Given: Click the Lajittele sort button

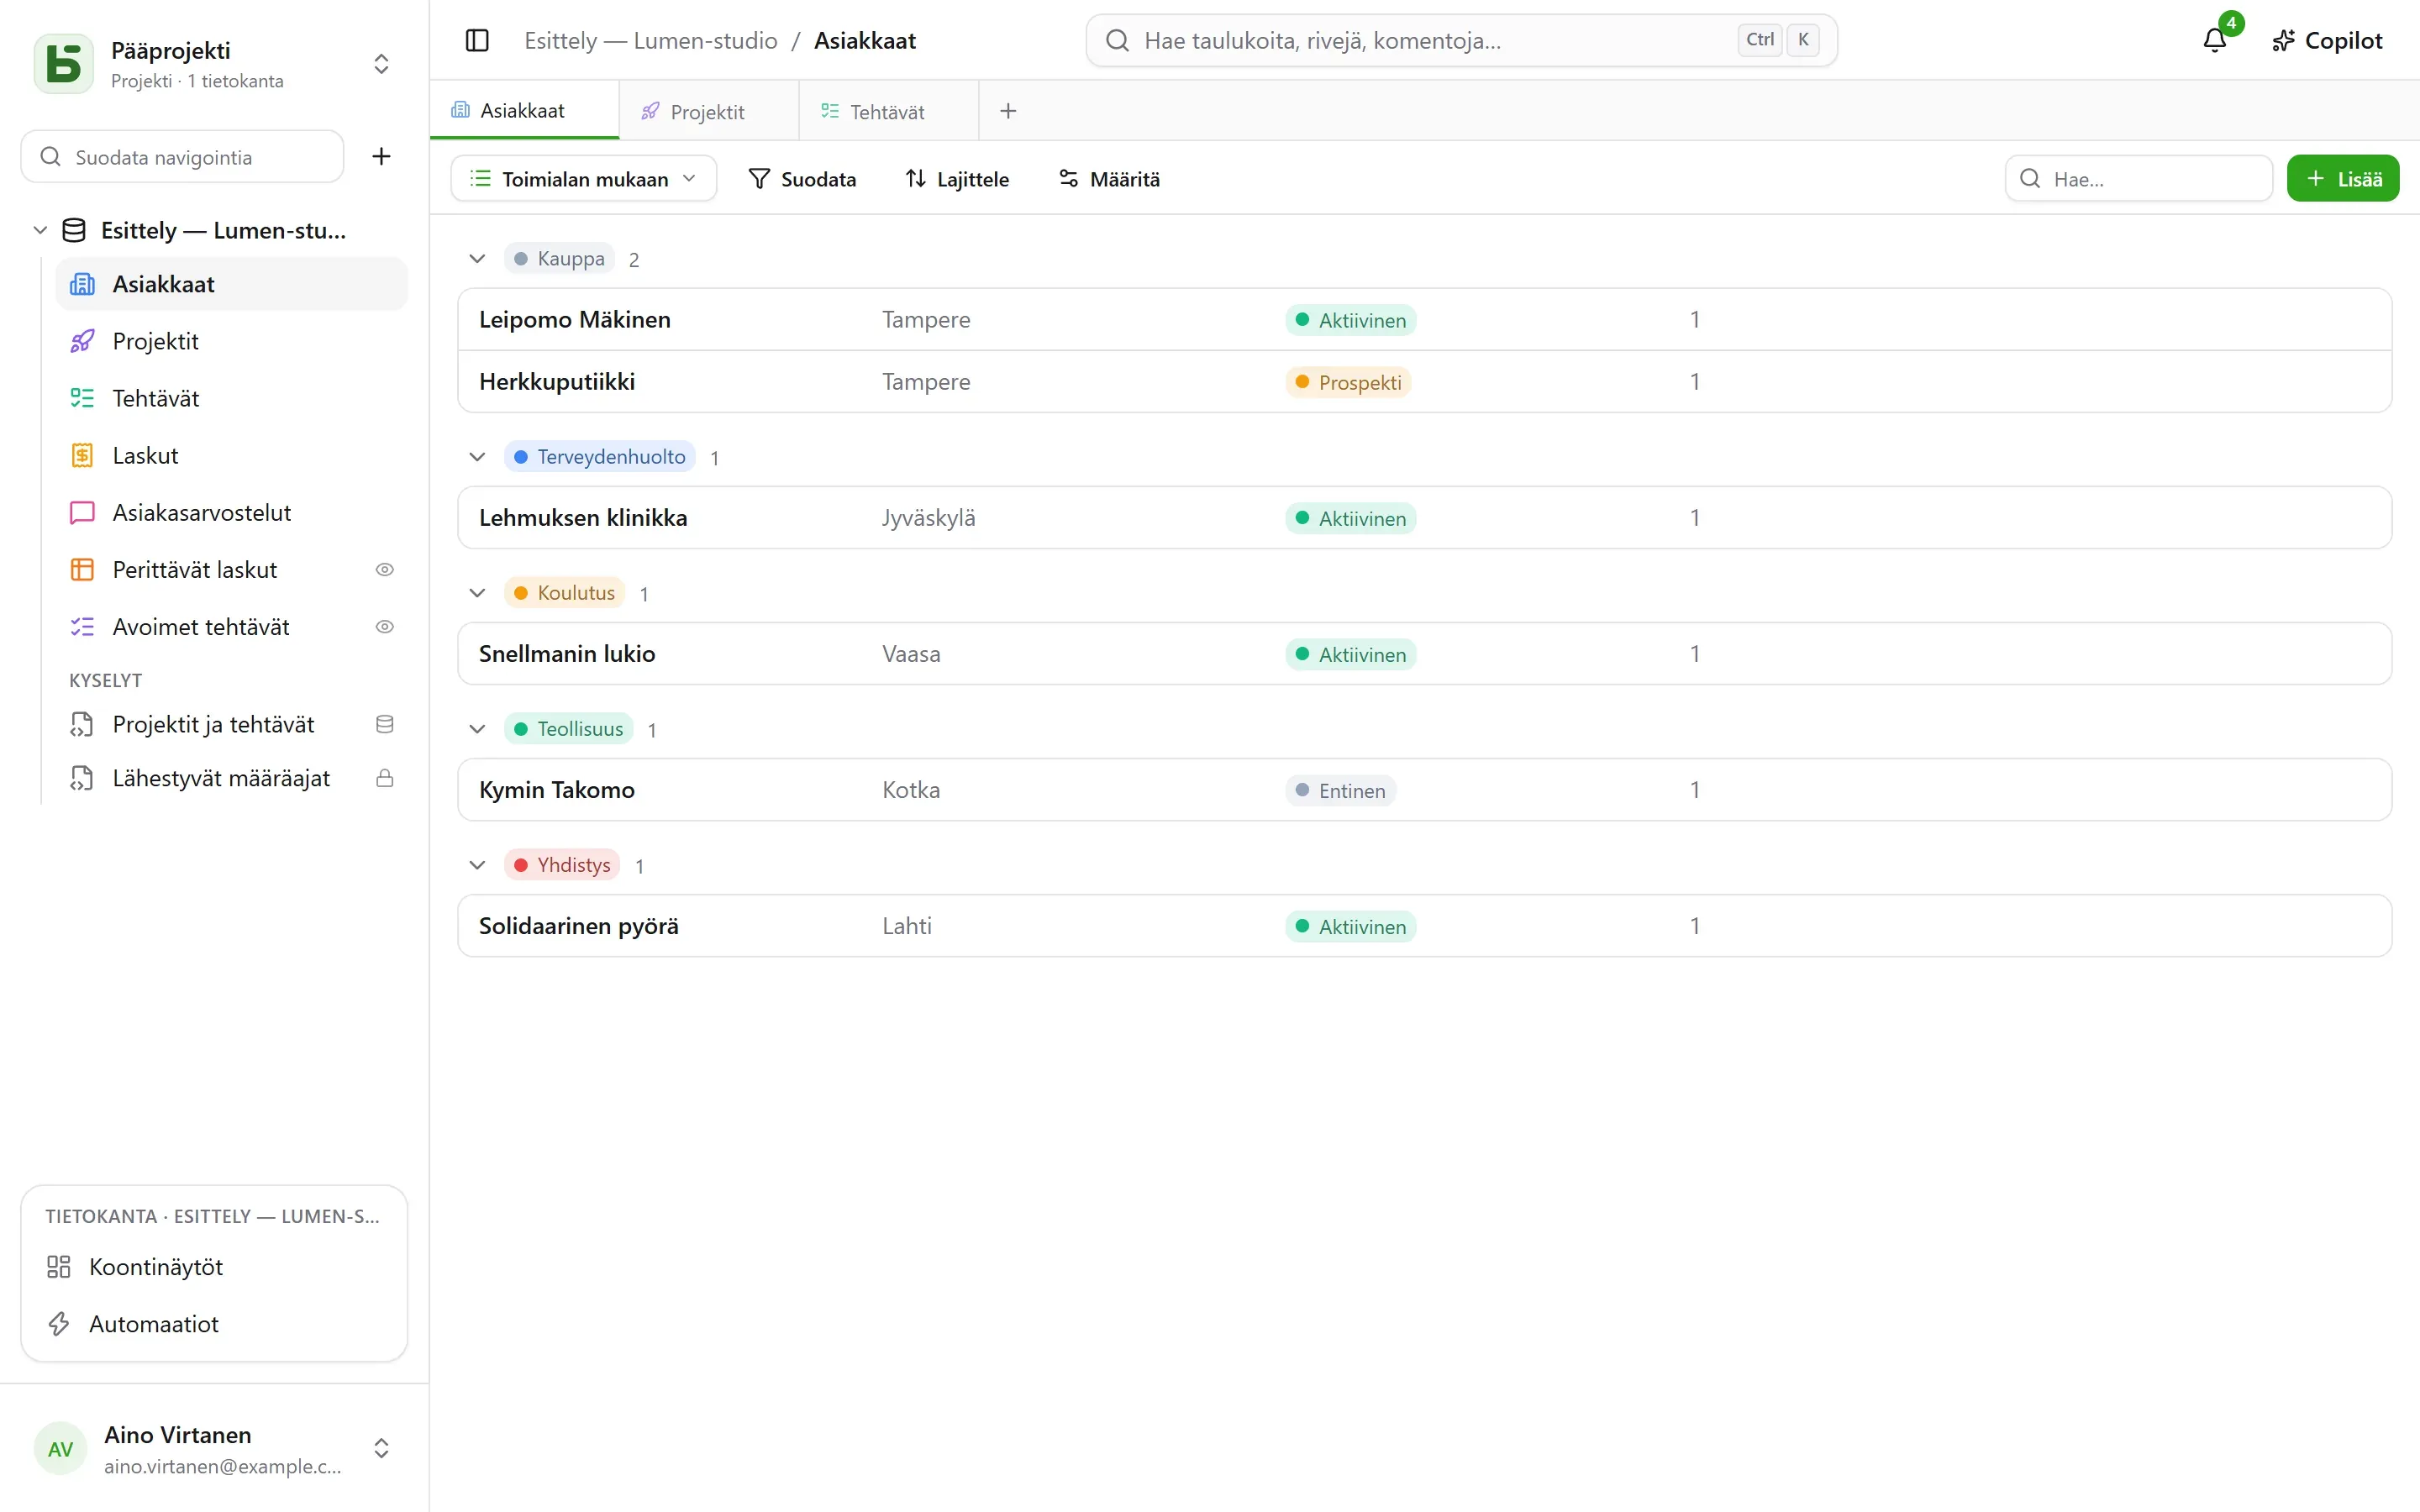Looking at the screenshot, I should pyautogui.click(x=958, y=178).
